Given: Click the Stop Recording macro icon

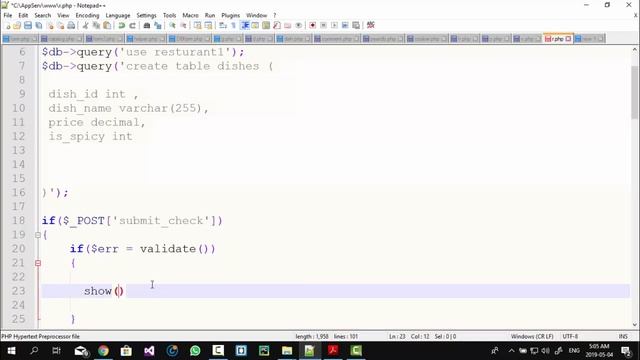Looking at the screenshot, I should tap(323, 26).
